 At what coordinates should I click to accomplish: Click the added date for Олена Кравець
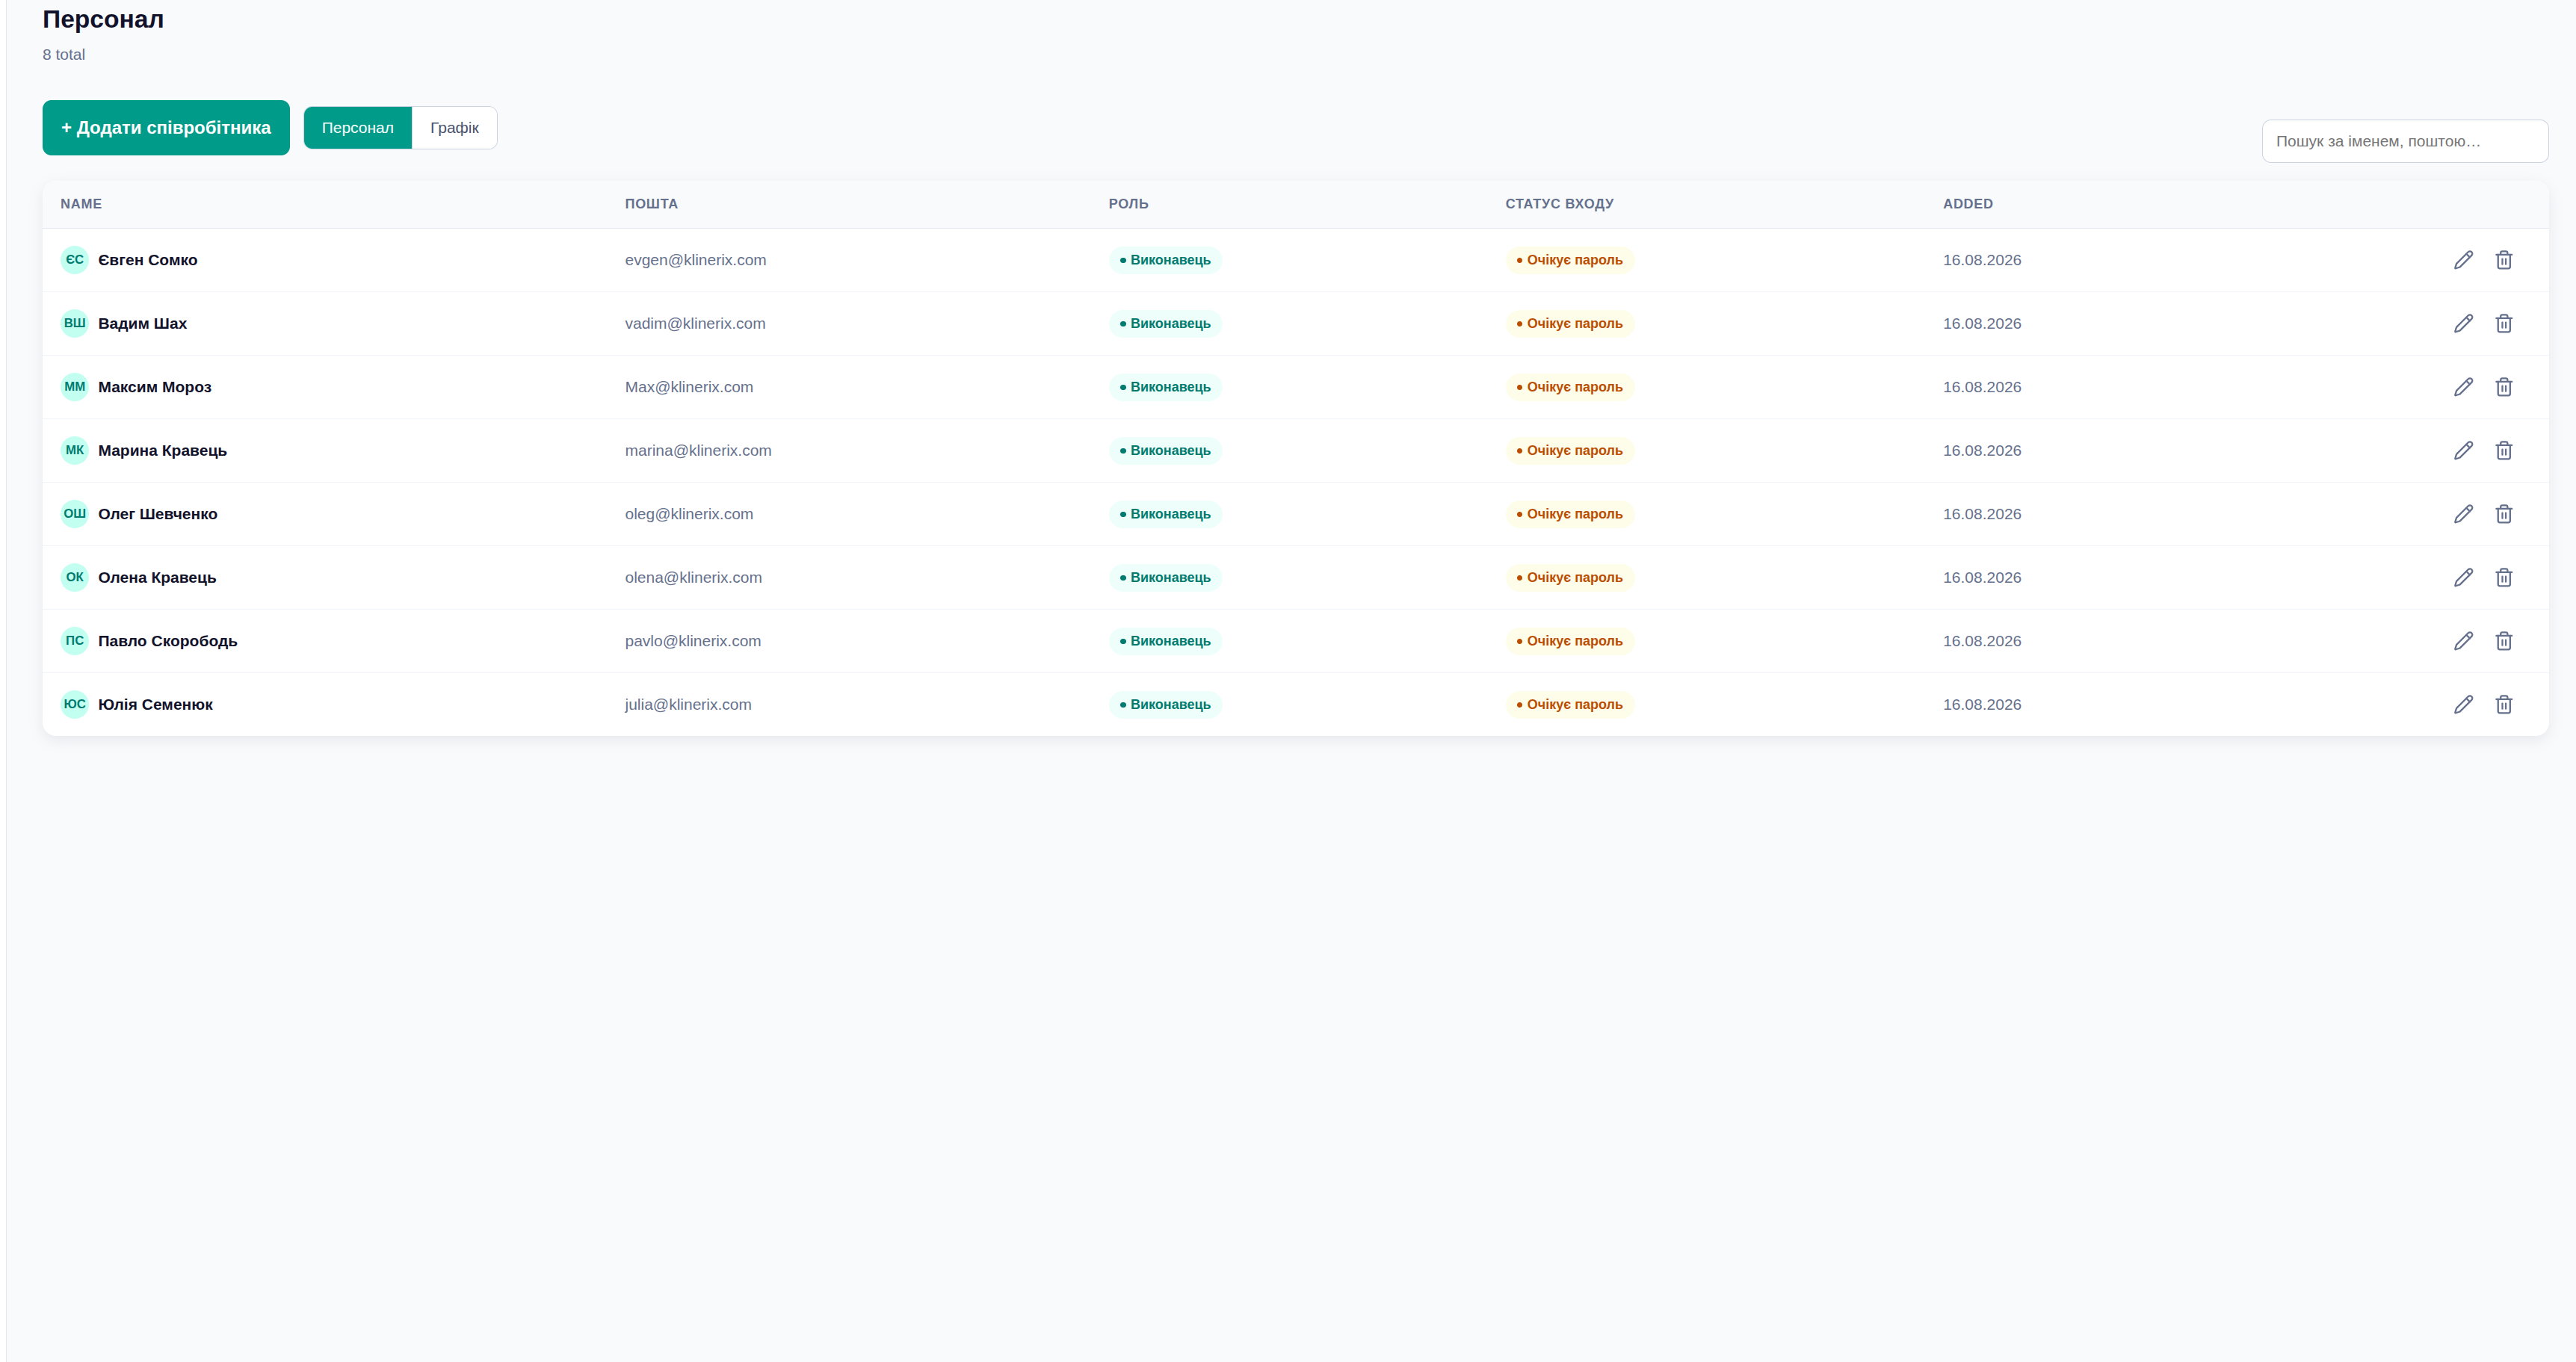(x=1982, y=577)
